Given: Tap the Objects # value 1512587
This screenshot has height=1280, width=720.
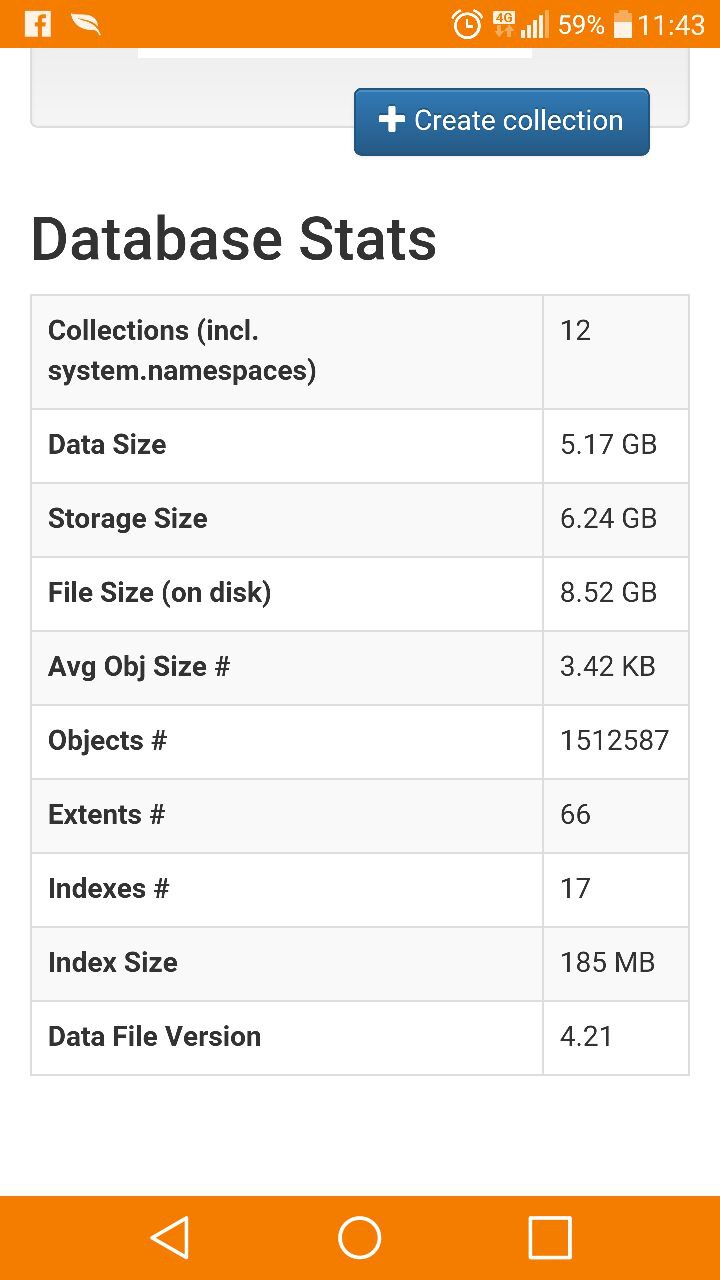Looking at the screenshot, I should point(614,741).
